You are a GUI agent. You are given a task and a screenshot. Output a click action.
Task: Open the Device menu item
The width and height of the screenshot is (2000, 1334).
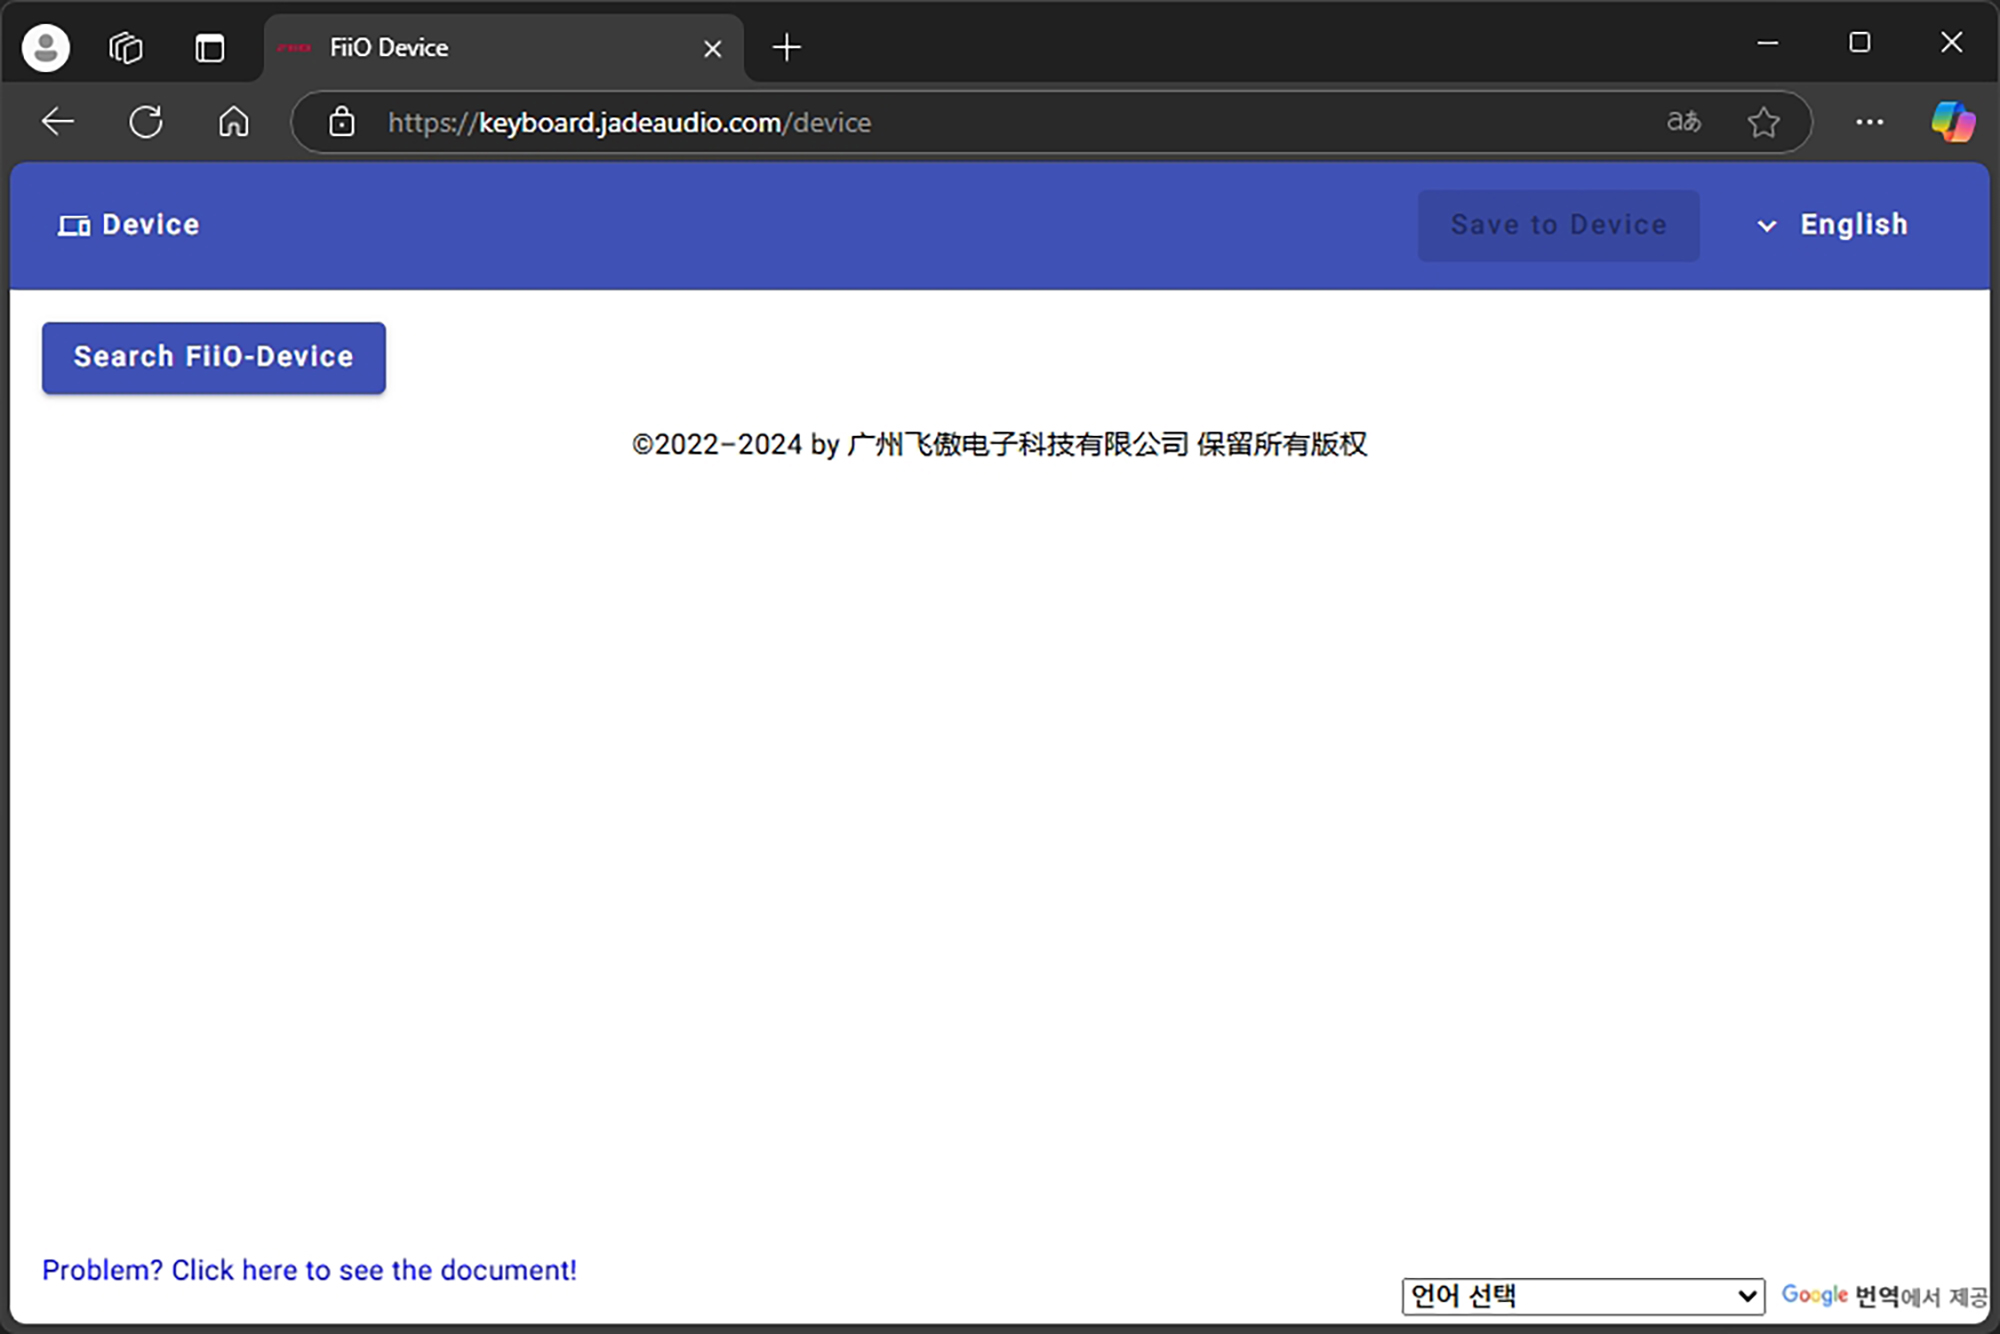tap(129, 225)
